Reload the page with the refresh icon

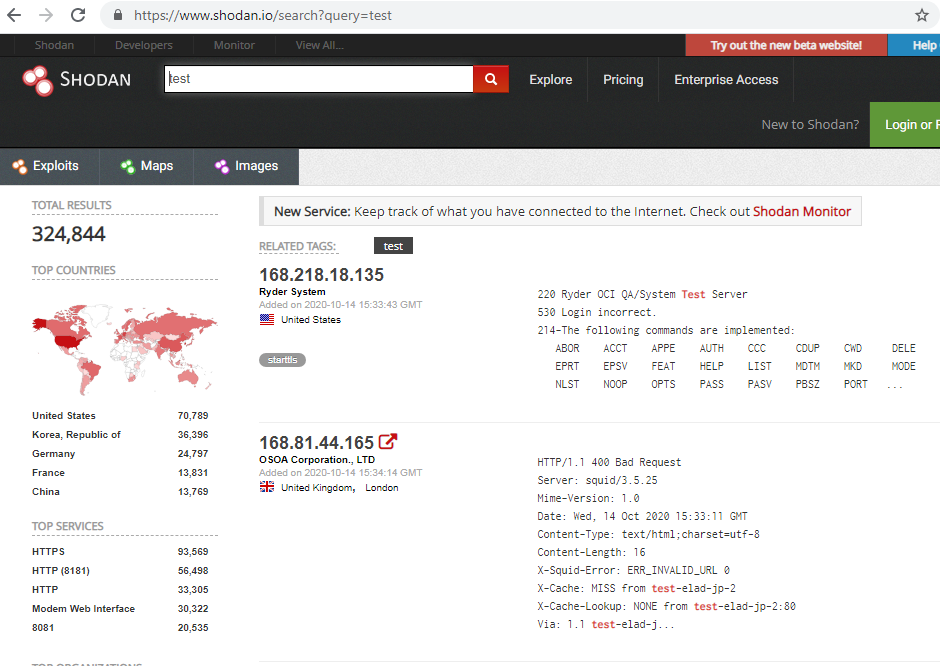pyautogui.click(x=78, y=15)
